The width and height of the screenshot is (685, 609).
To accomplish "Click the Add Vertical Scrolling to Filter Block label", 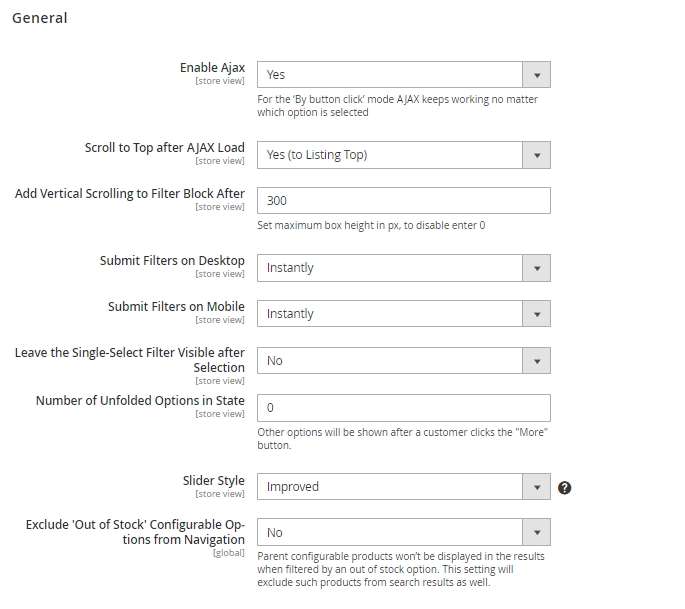I will (130, 194).
